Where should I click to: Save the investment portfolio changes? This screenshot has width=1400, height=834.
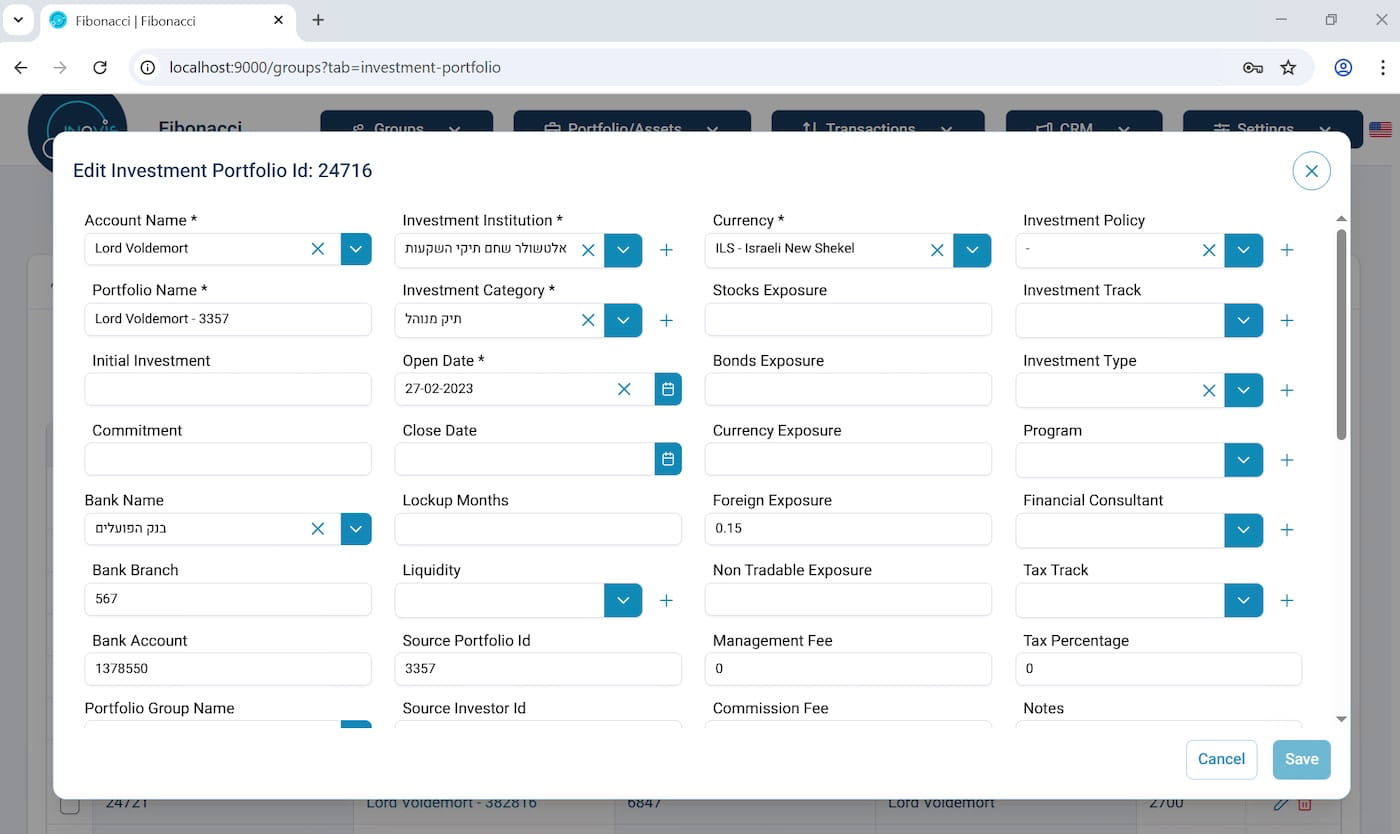(1301, 759)
